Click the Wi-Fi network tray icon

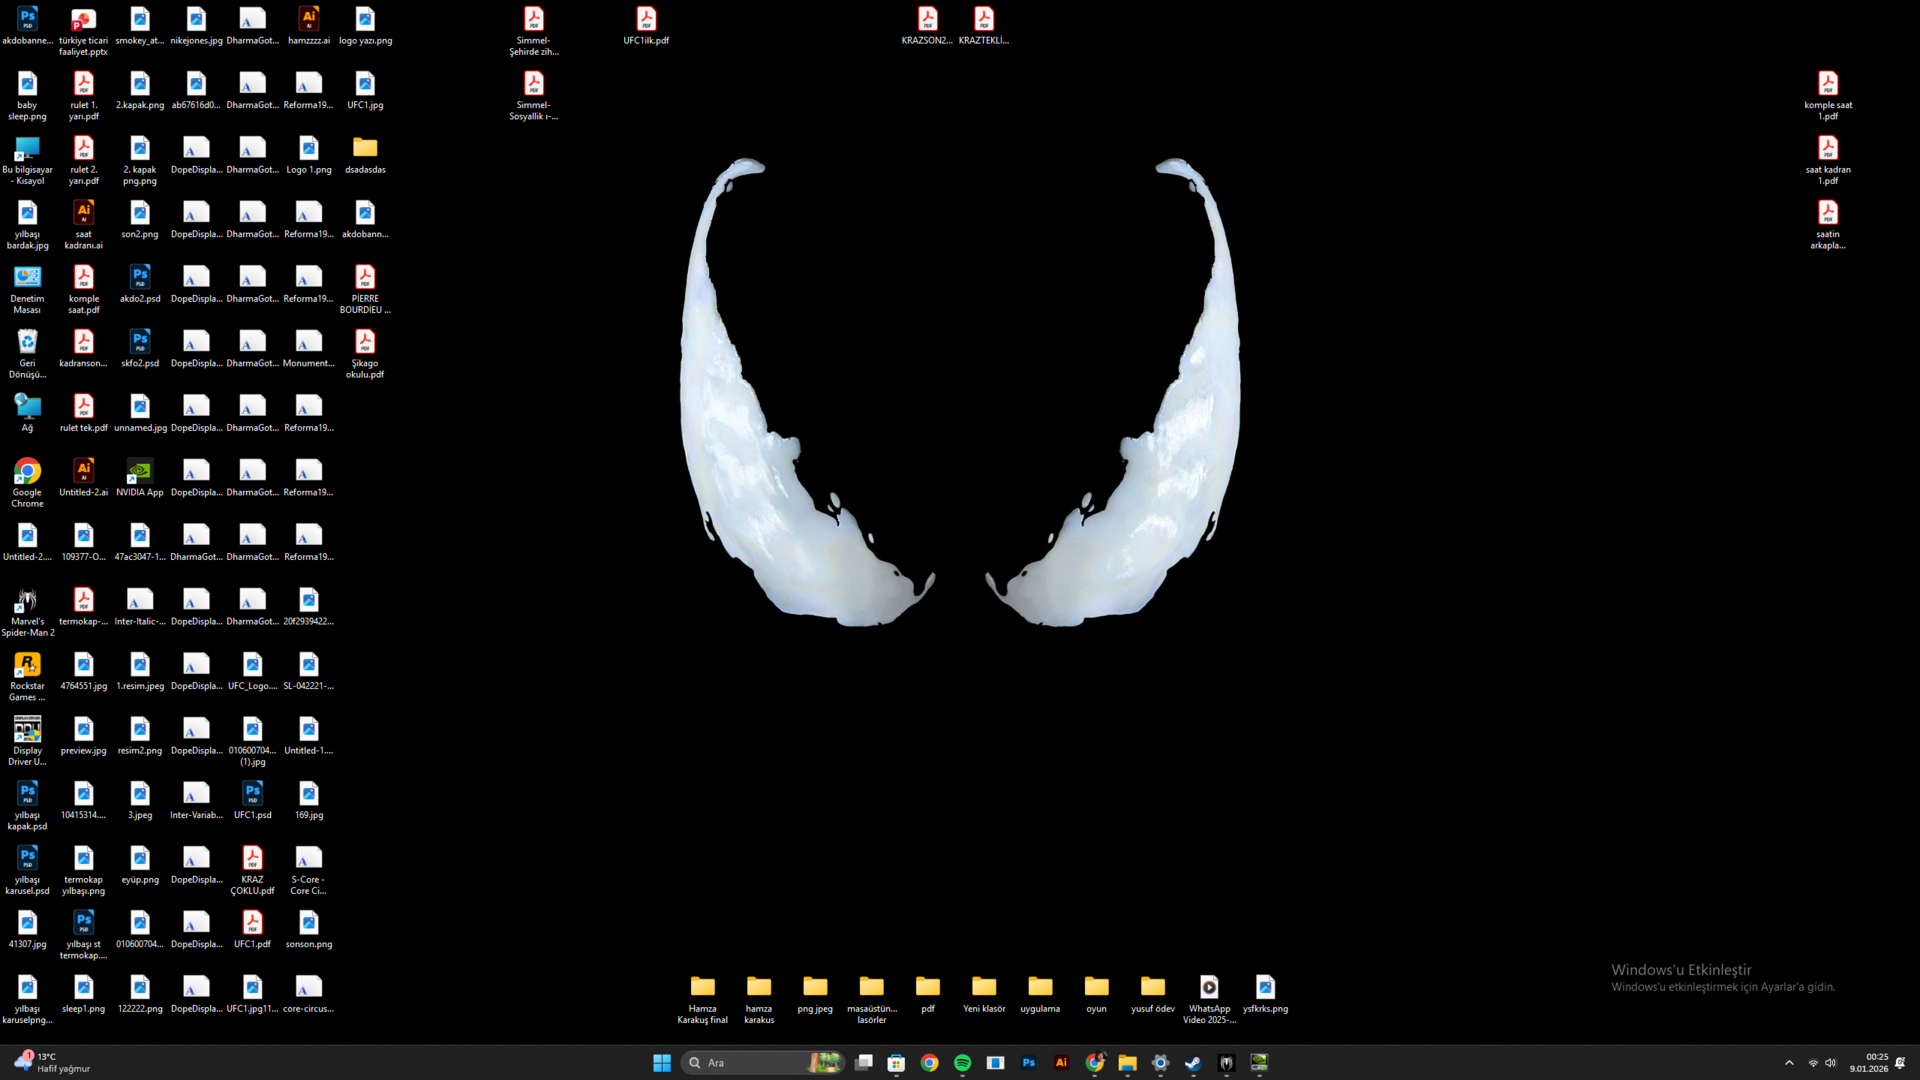click(1813, 1063)
